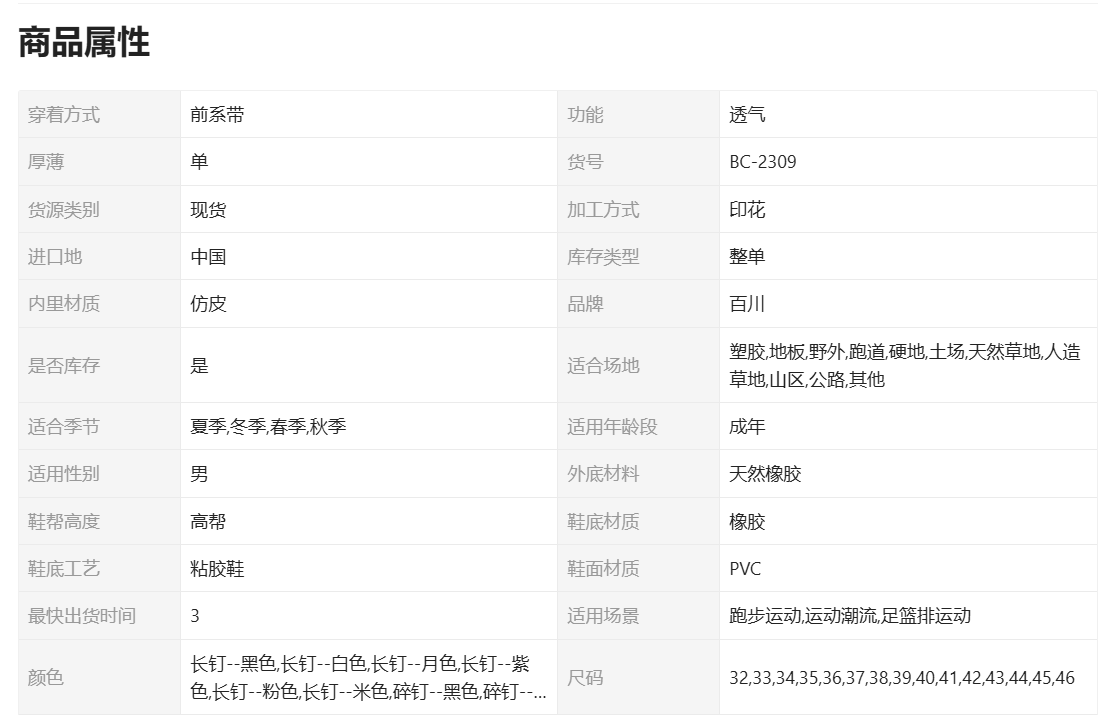Click the 加工方式 value 印花
Image resolution: width=1099 pixels, height=715 pixels.
point(747,210)
